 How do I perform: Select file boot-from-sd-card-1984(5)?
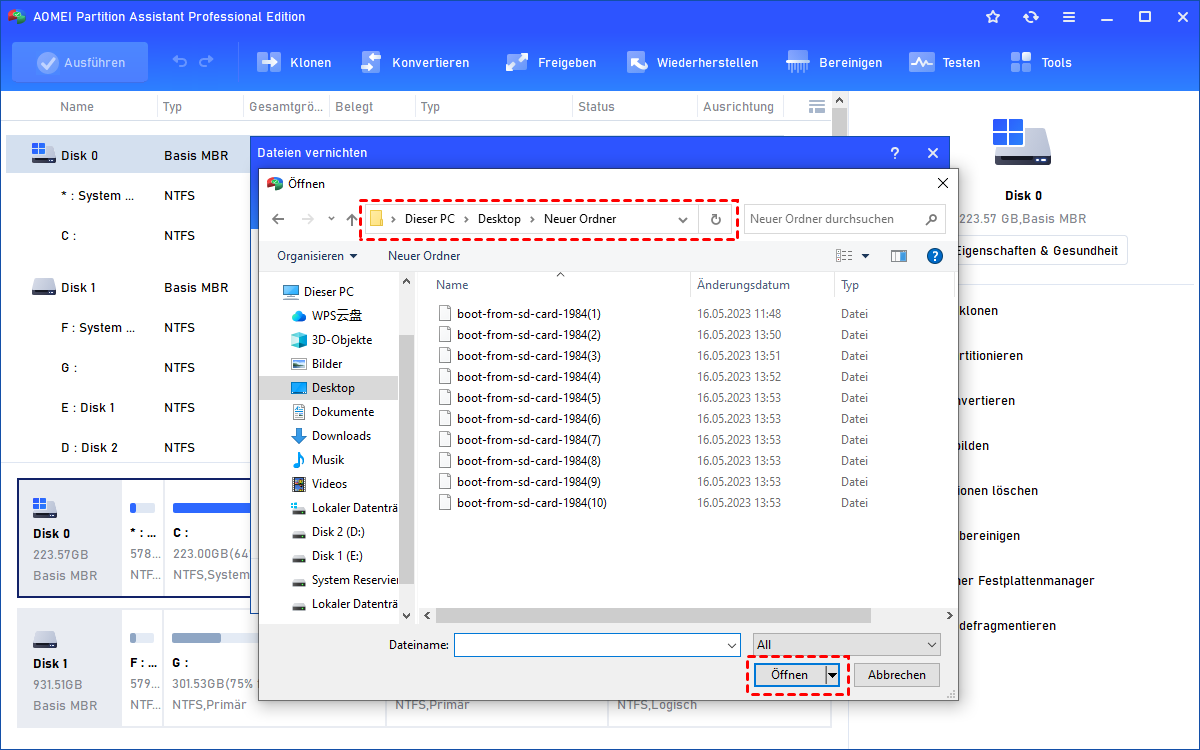tap(529, 398)
